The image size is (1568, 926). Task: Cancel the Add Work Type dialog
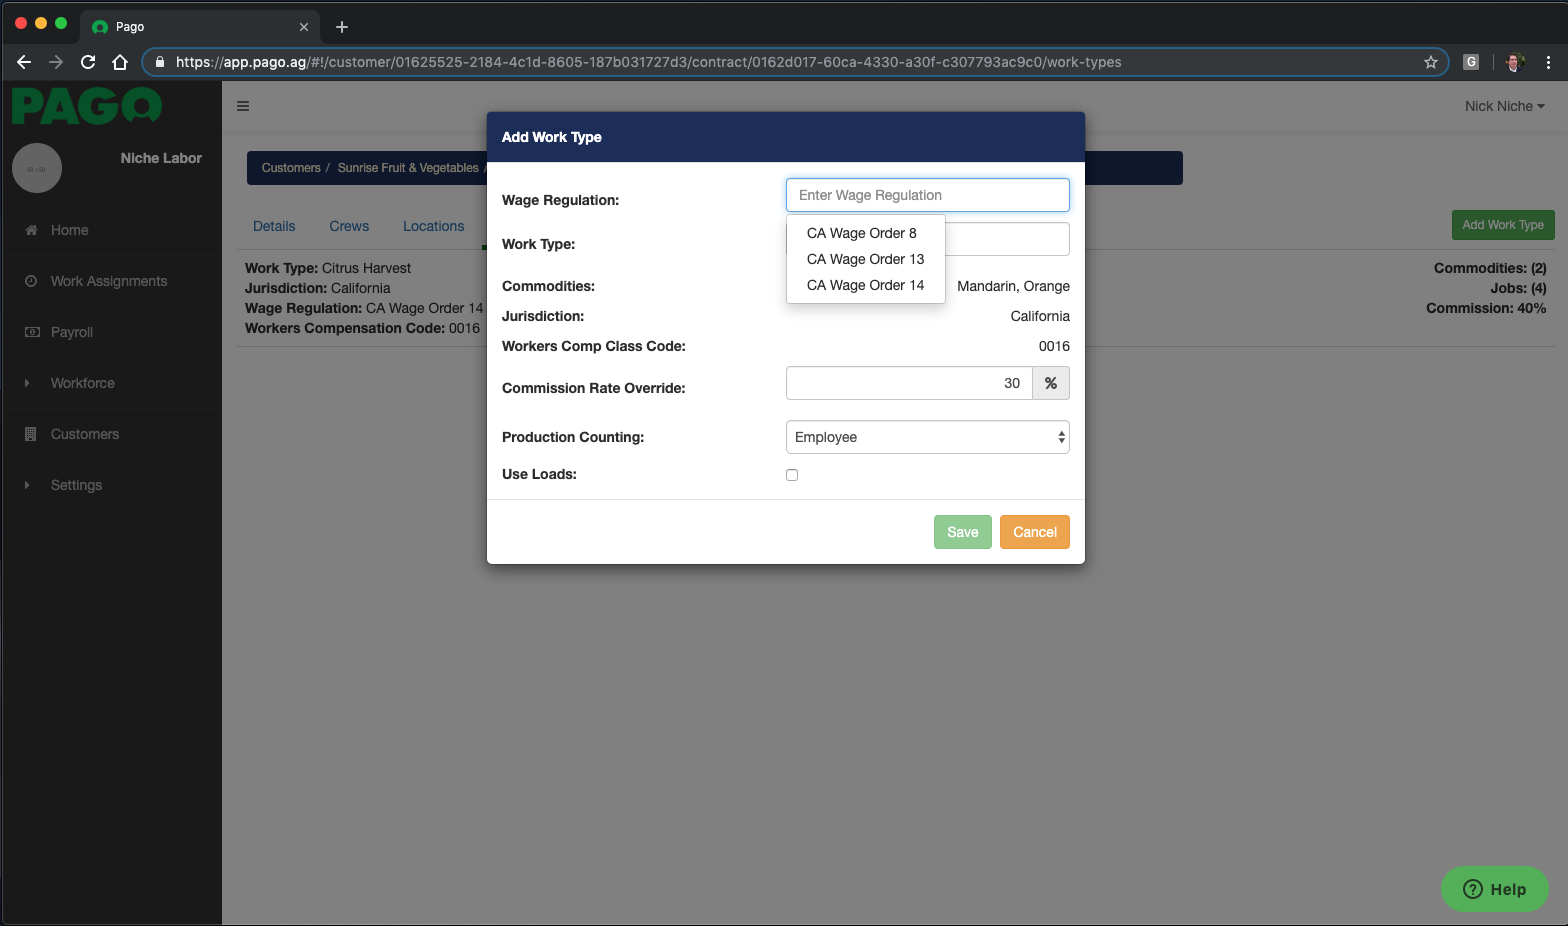click(x=1035, y=532)
